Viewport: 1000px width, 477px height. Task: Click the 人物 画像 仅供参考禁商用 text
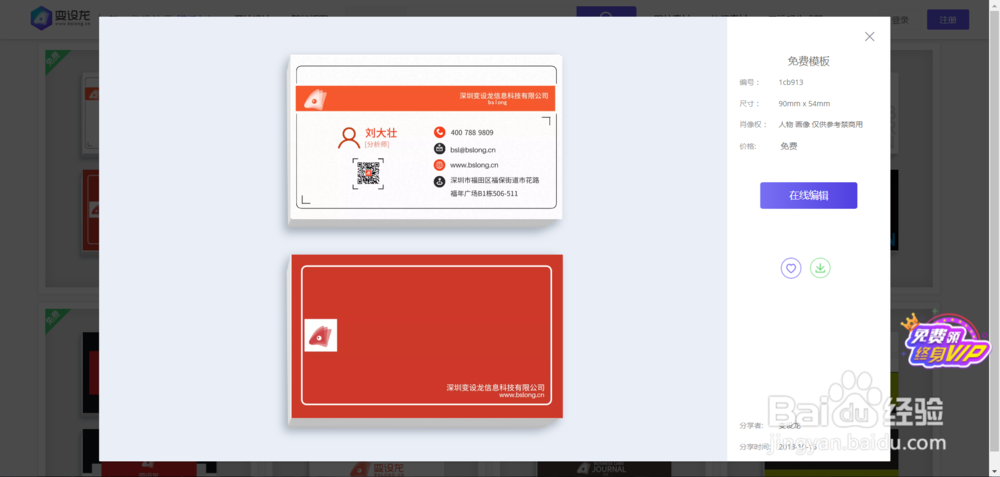pyautogui.click(x=821, y=124)
